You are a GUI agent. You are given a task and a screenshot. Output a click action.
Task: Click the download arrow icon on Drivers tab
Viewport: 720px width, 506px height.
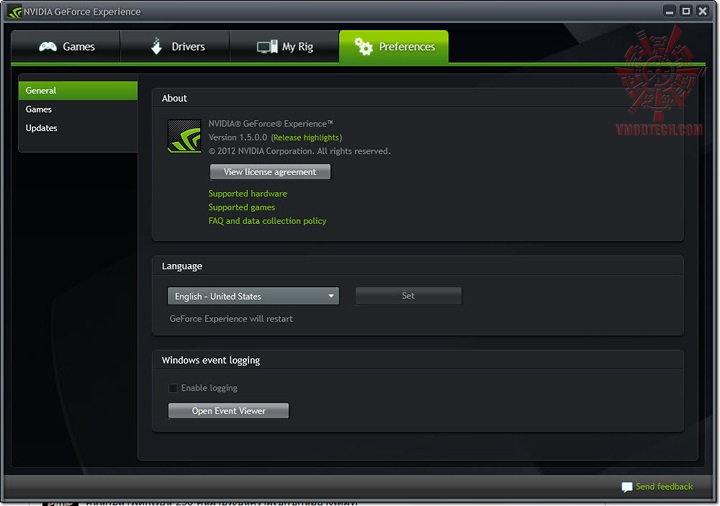157,46
